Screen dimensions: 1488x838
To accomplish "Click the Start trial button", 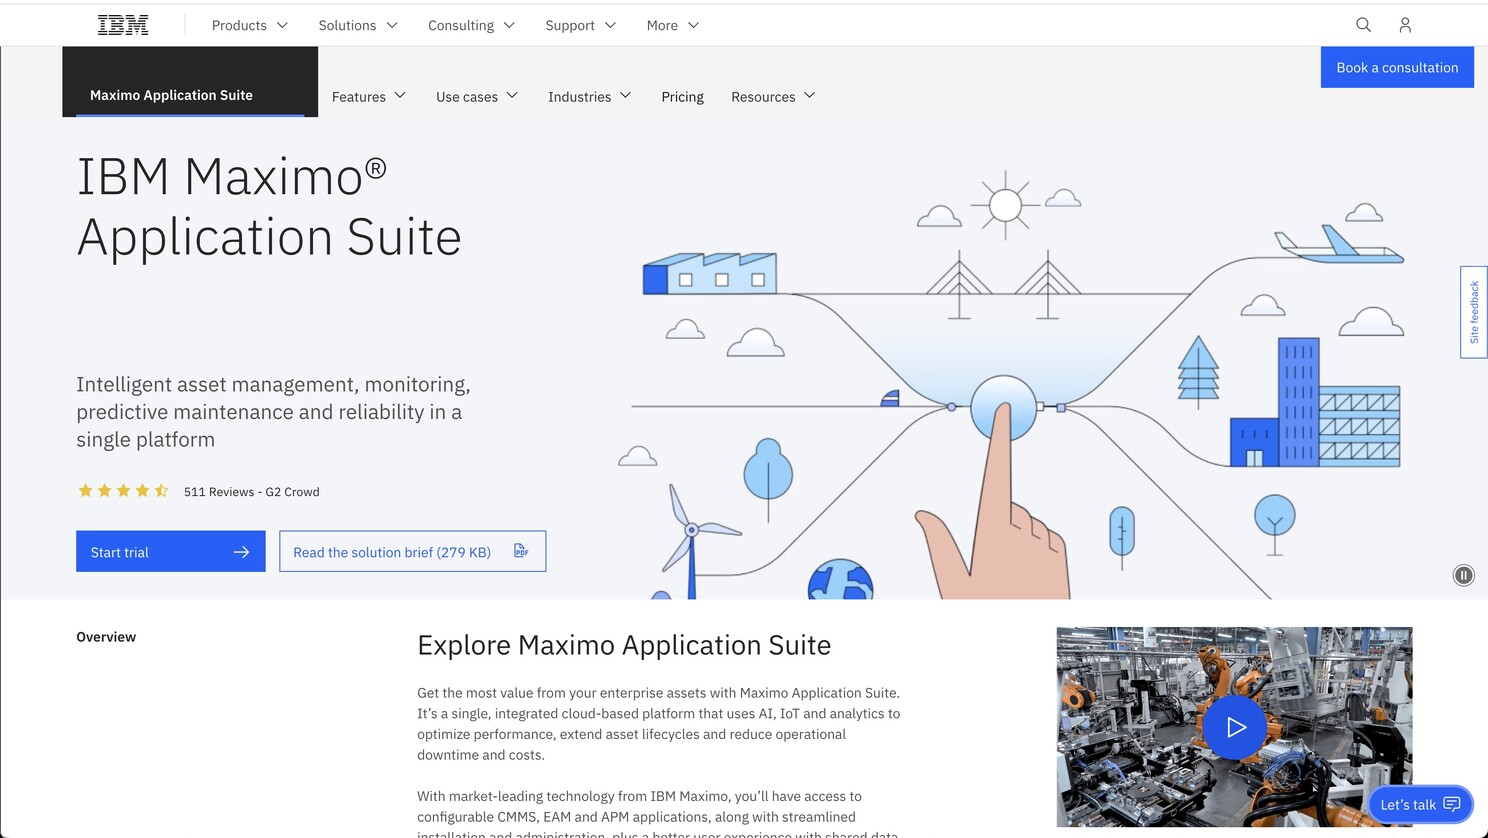I will 171,551.
